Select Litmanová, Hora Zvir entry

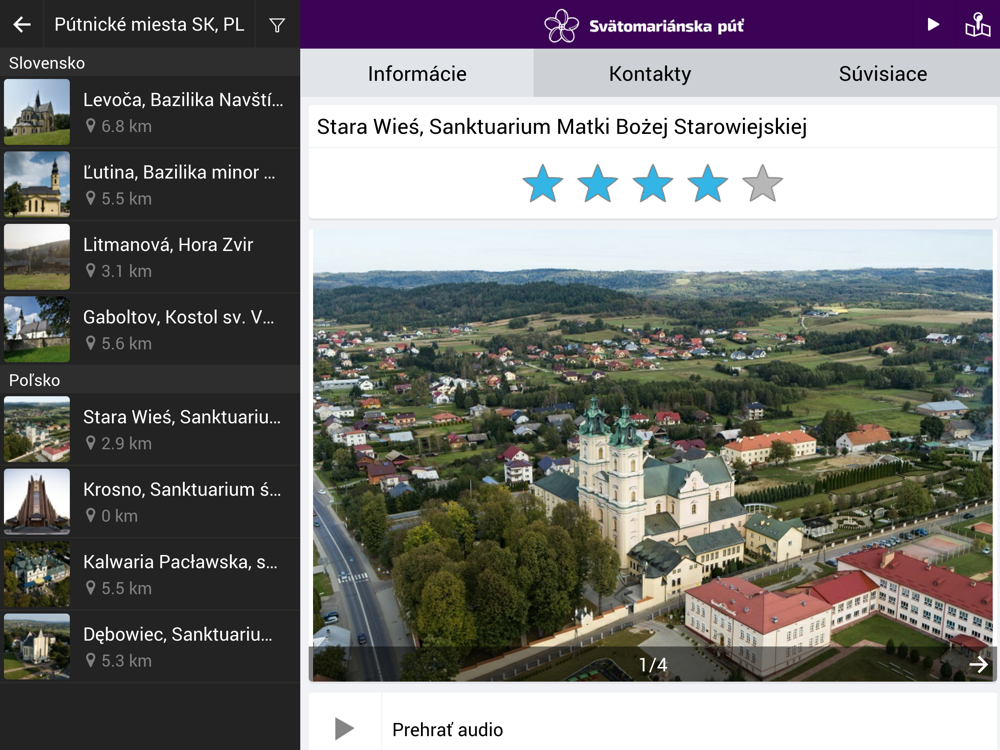[151, 257]
